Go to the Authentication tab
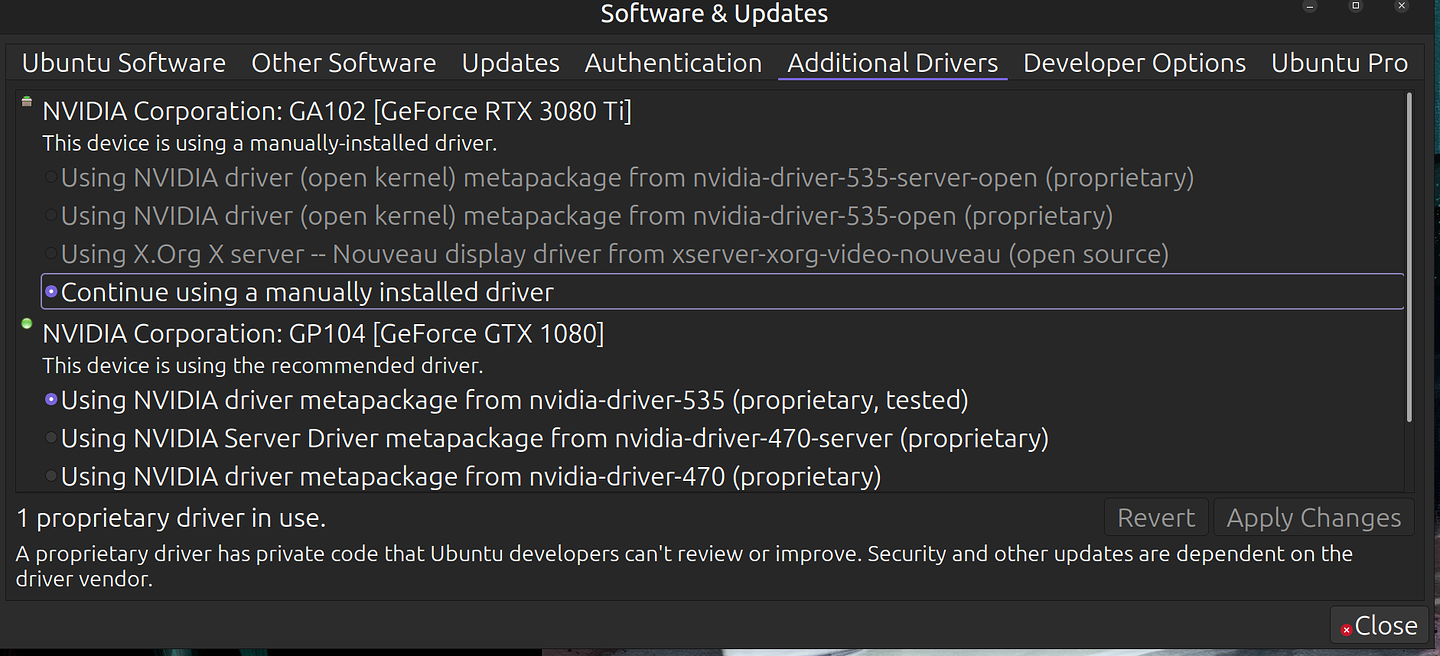This screenshot has height=656, width=1440. [672, 62]
